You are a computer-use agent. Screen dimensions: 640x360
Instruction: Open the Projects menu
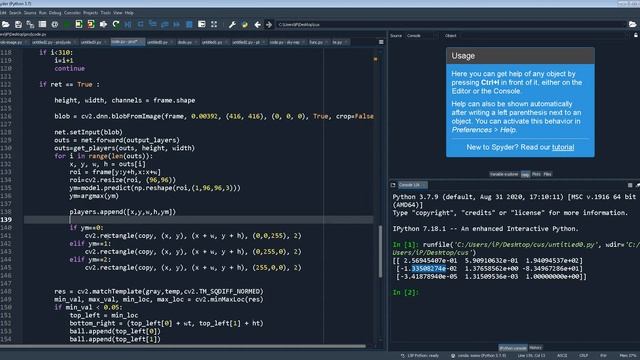tap(91, 13)
